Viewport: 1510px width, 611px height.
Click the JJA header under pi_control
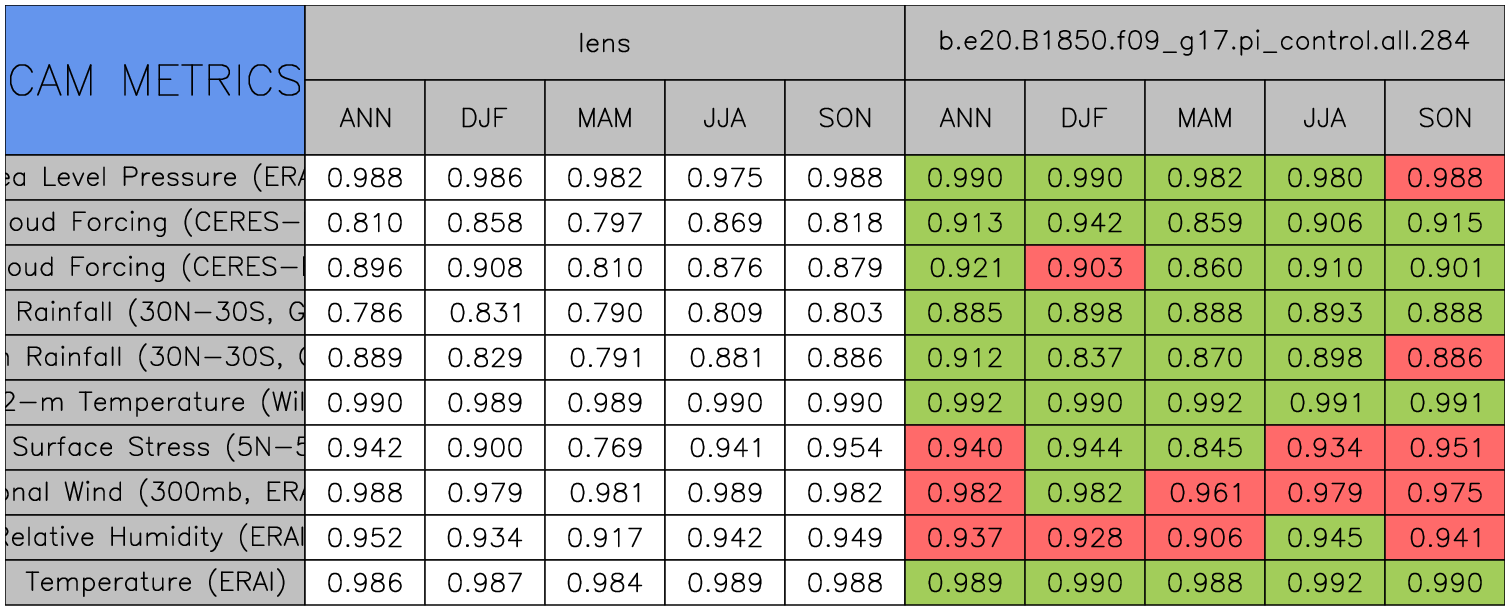click(x=1324, y=118)
